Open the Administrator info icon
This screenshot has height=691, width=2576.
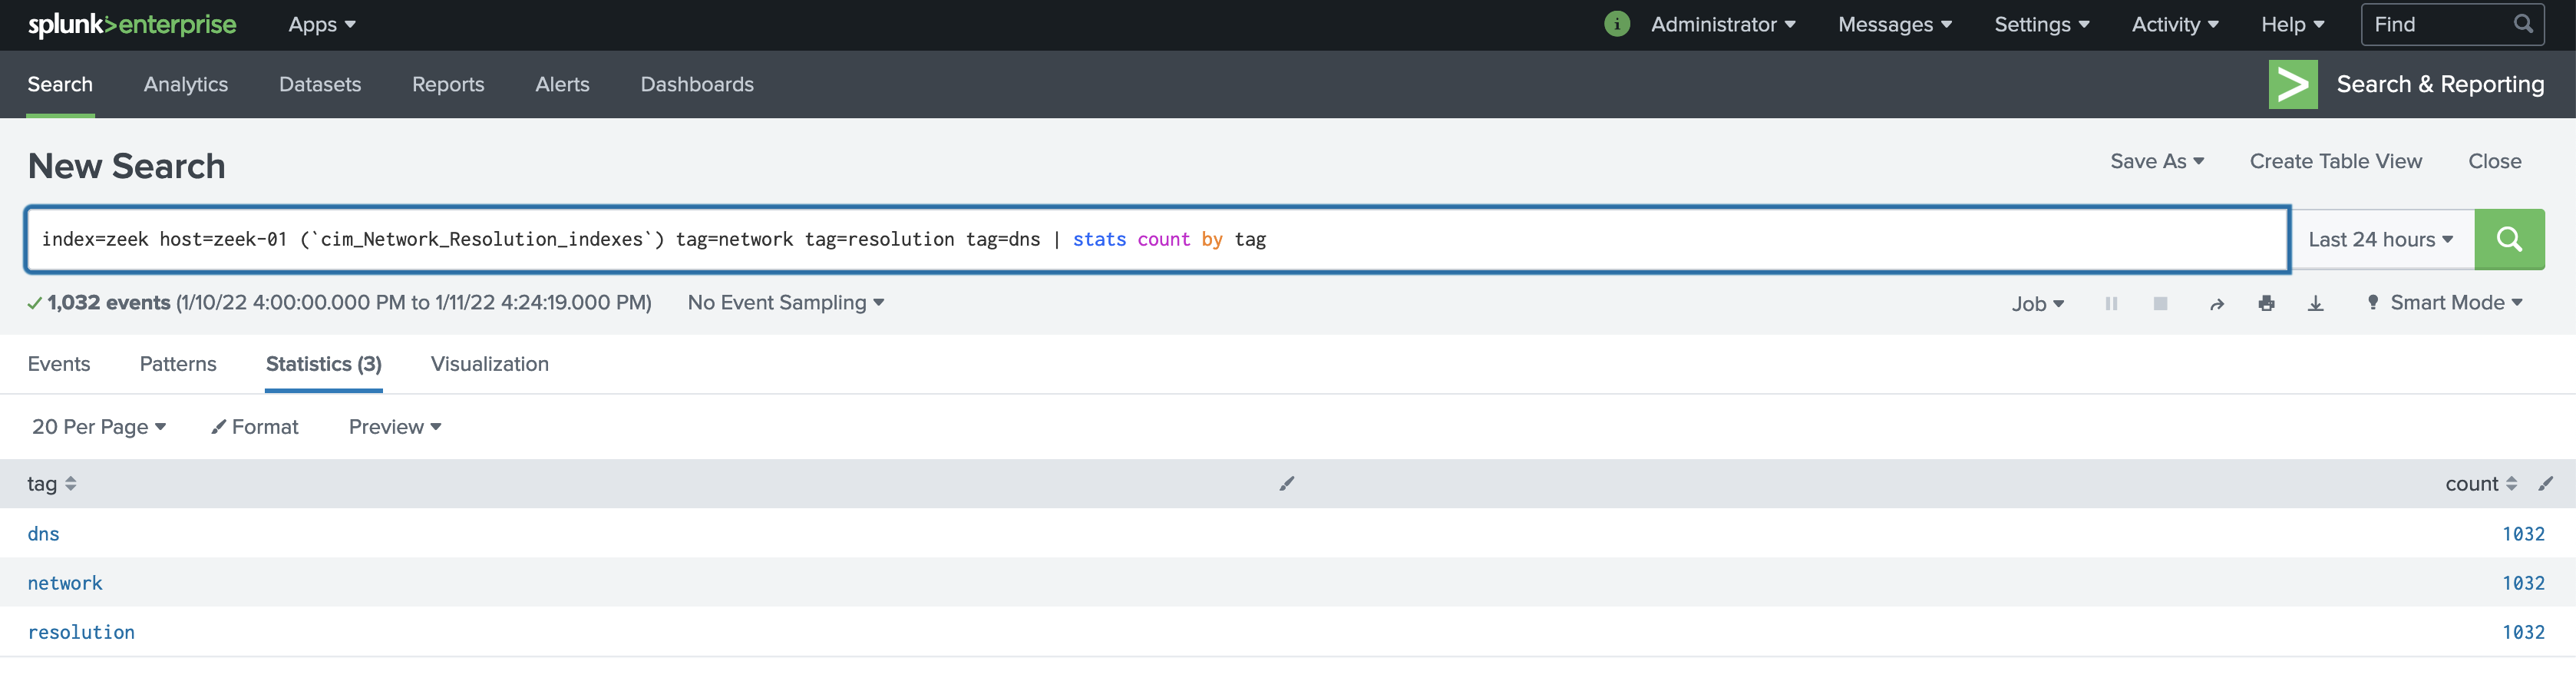click(1618, 24)
